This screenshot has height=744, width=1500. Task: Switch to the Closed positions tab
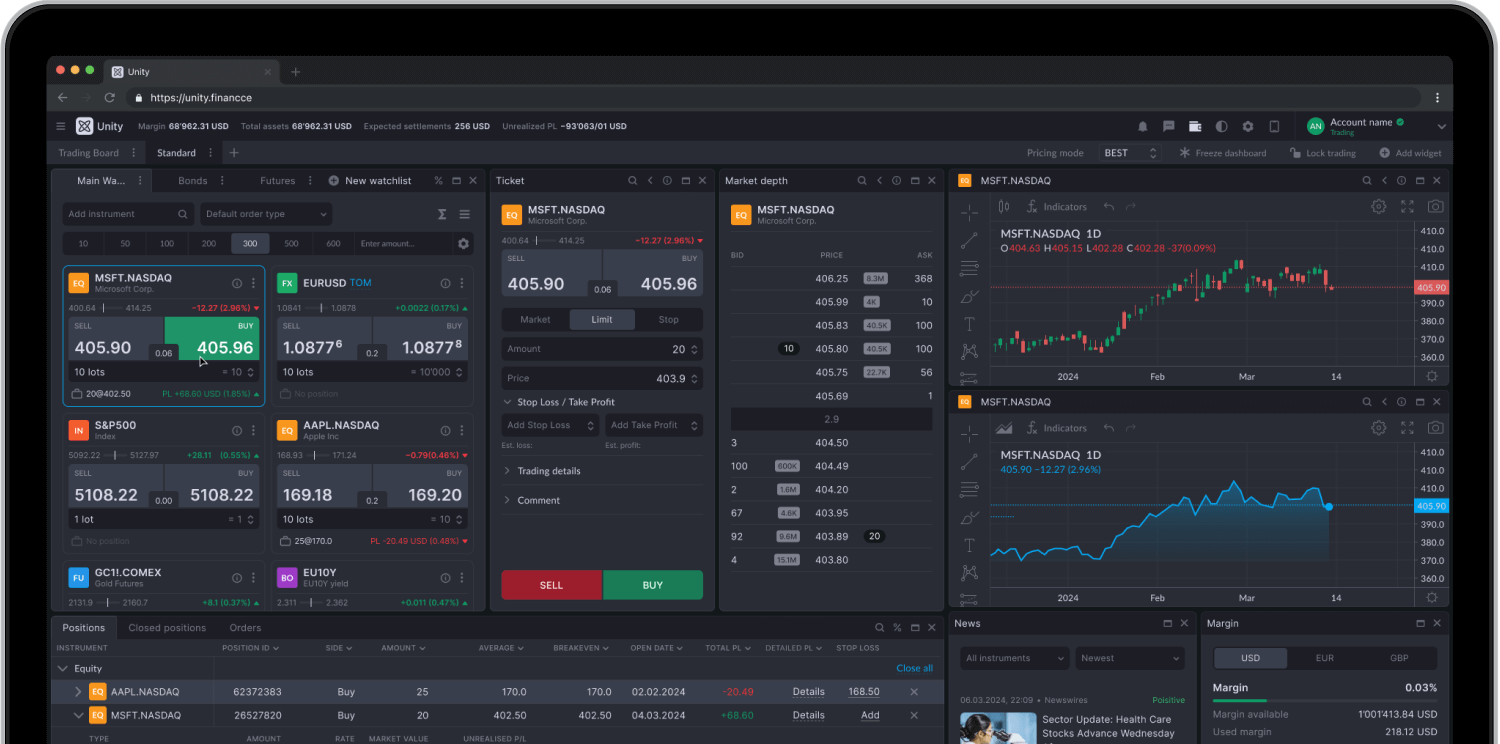click(x=167, y=628)
